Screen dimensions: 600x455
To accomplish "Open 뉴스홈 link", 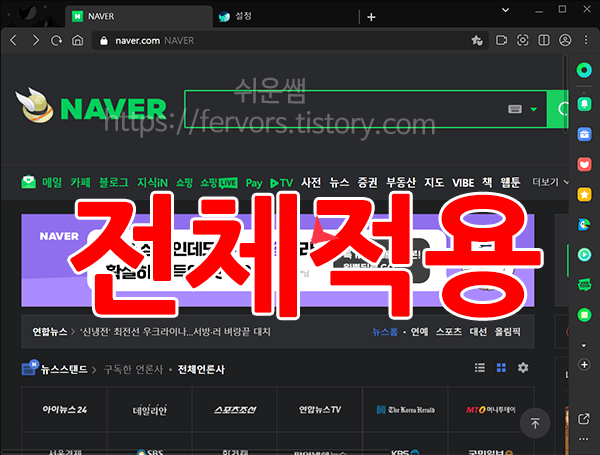I will coord(385,331).
